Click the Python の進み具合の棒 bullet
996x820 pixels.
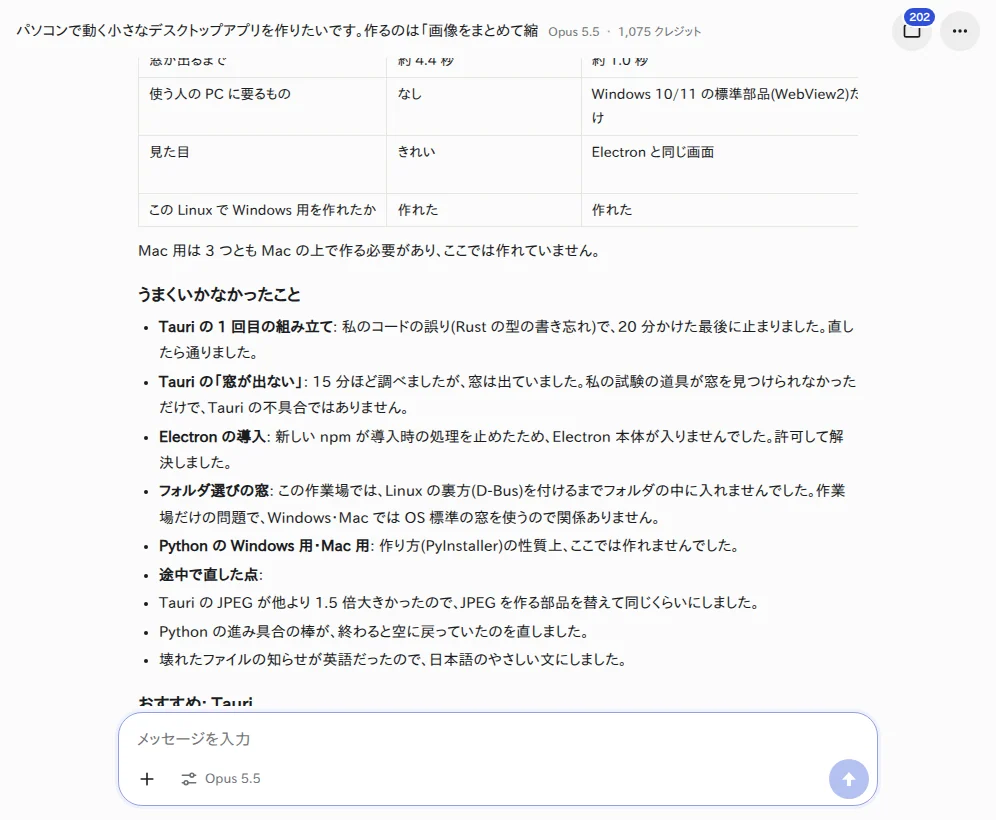click(x=375, y=632)
